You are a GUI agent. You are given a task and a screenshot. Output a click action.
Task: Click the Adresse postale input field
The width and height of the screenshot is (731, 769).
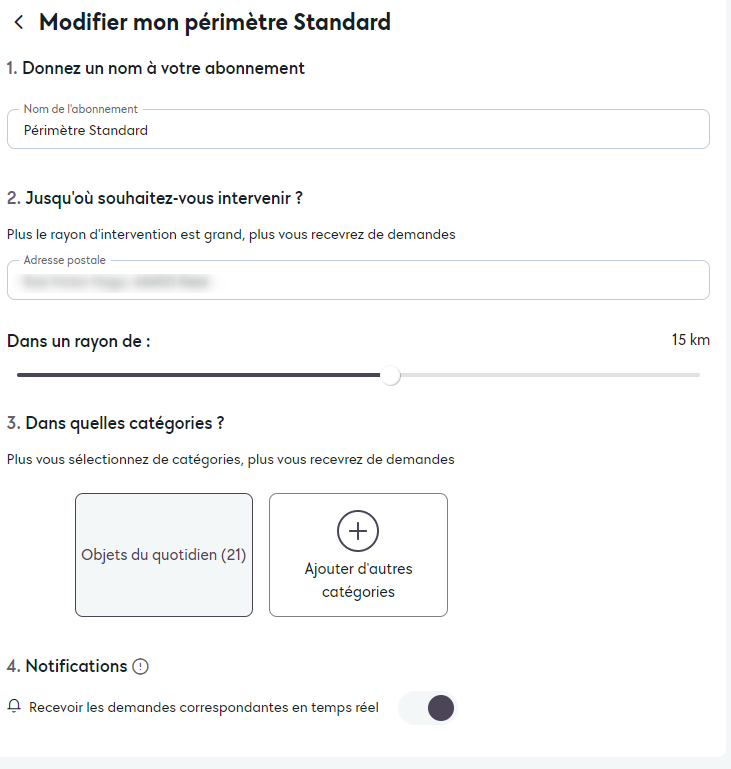pos(358,282)
